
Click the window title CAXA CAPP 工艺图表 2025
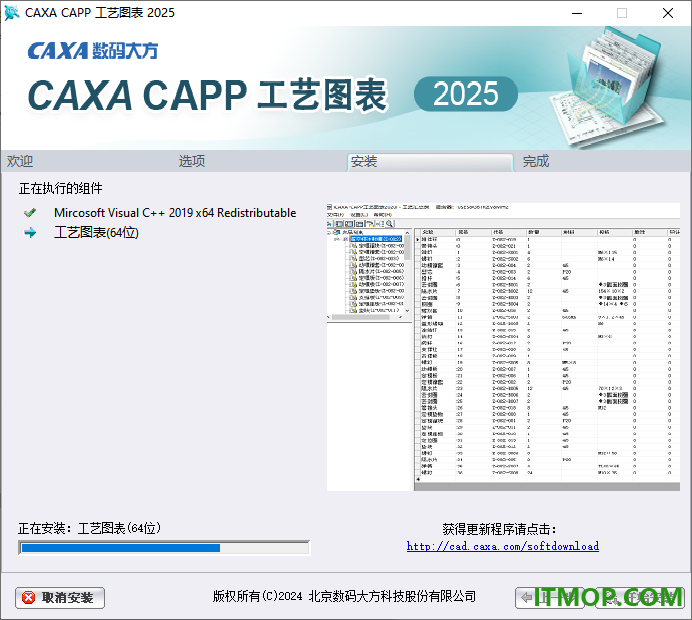click(x=100, y=13)
